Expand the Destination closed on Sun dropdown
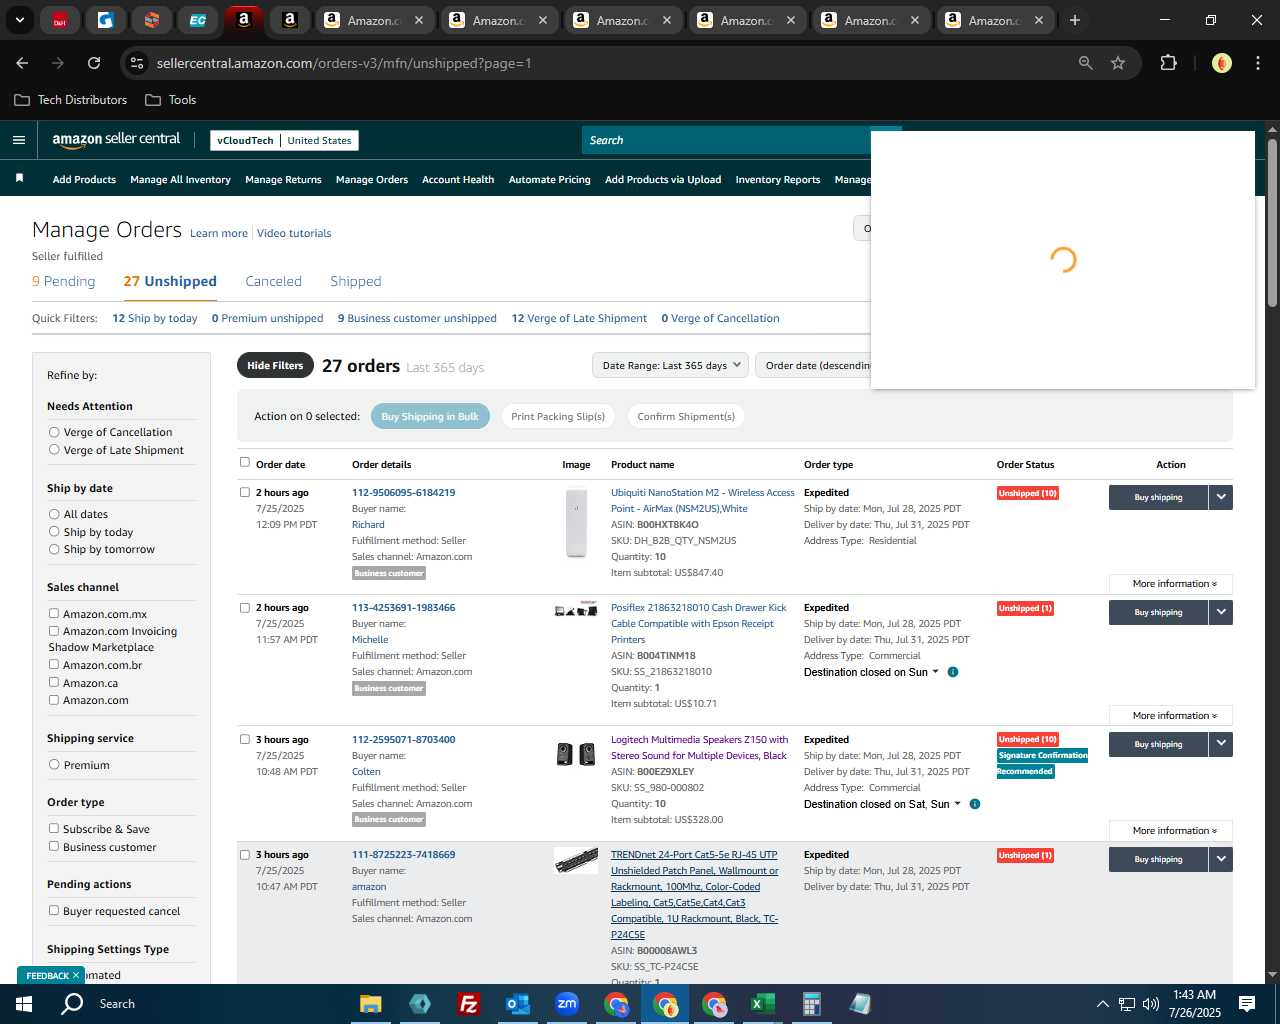 coord(872,672)
